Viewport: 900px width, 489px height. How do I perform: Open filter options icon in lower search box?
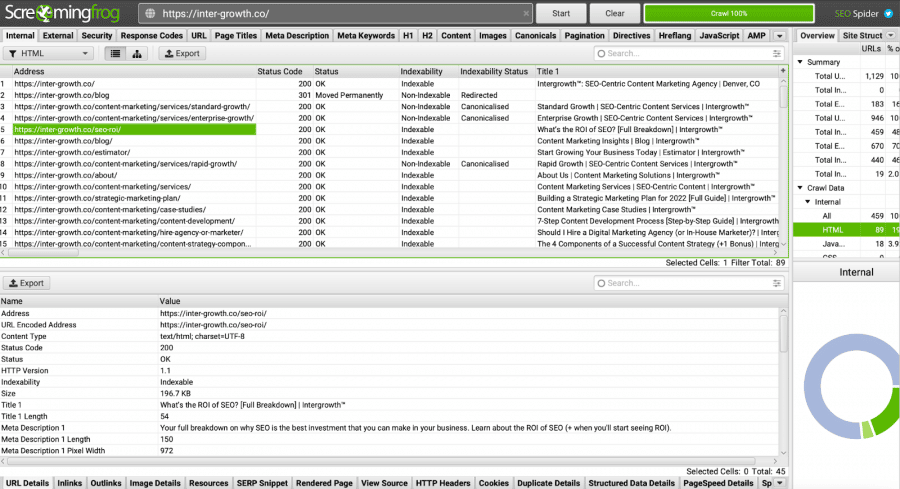[x=777, y=283]
